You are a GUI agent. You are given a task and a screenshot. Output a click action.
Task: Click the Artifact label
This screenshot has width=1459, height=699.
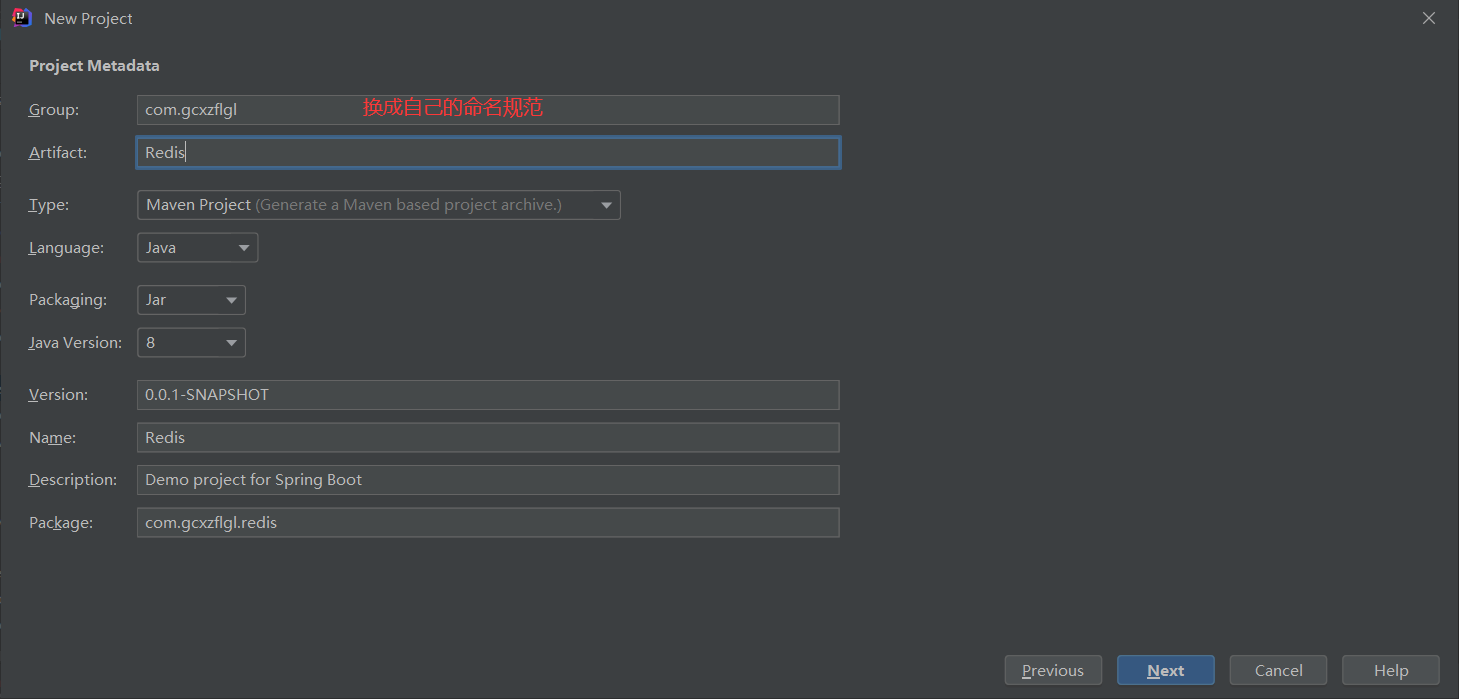[58, 153]
